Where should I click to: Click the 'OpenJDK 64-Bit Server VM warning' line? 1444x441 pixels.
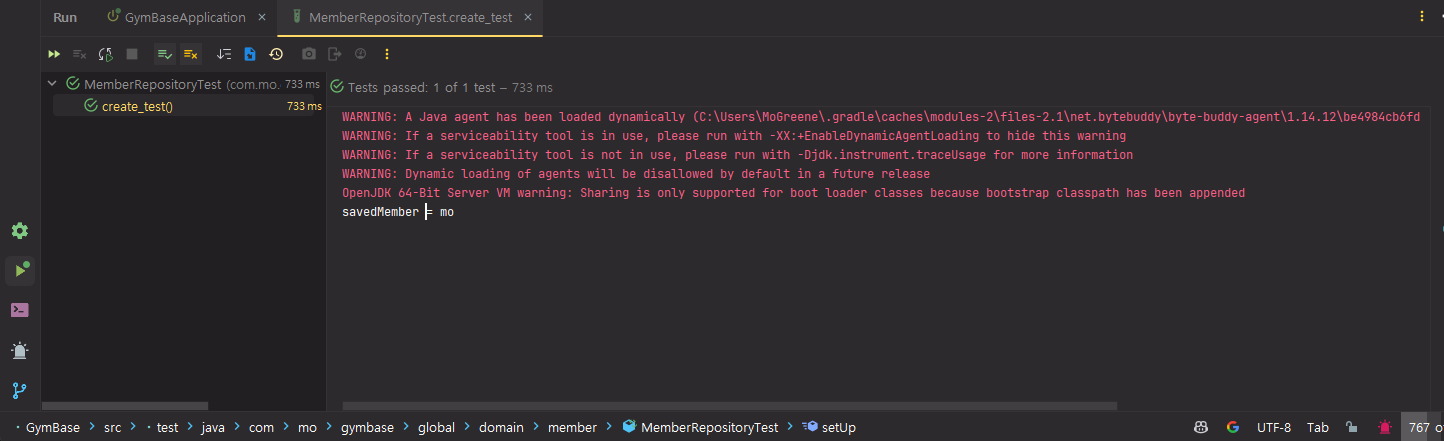[x=793, y=193]
